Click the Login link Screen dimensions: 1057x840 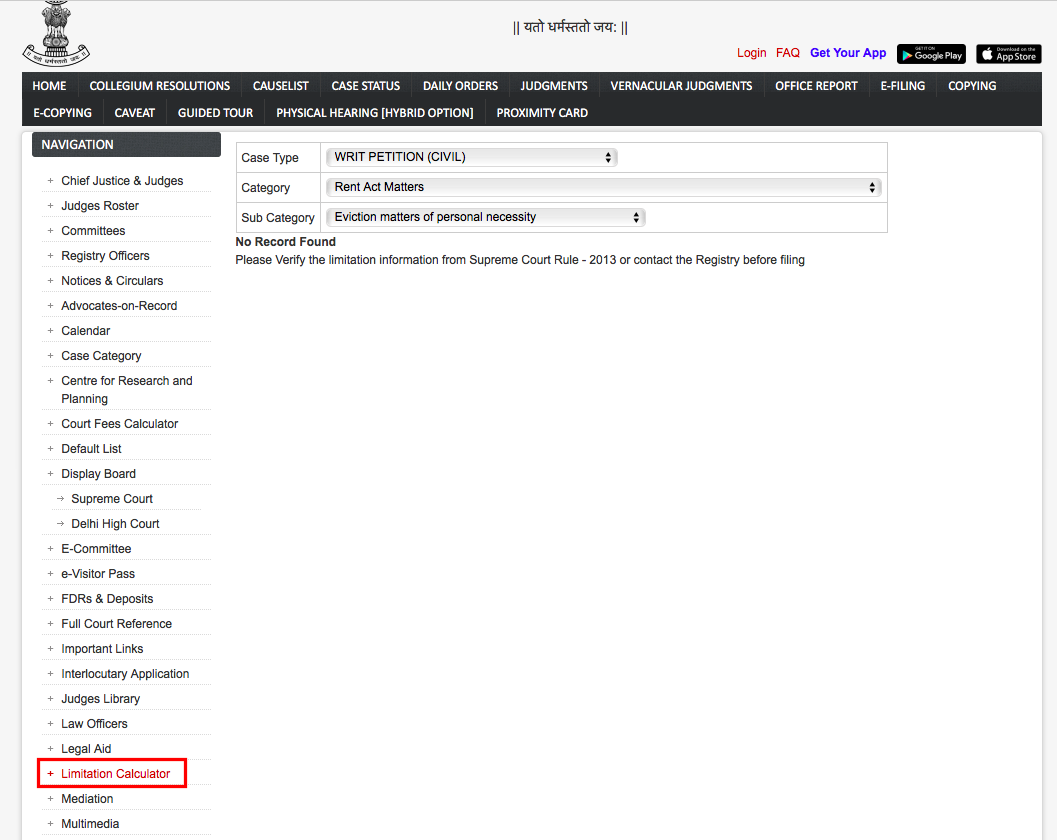click(752, 53)
